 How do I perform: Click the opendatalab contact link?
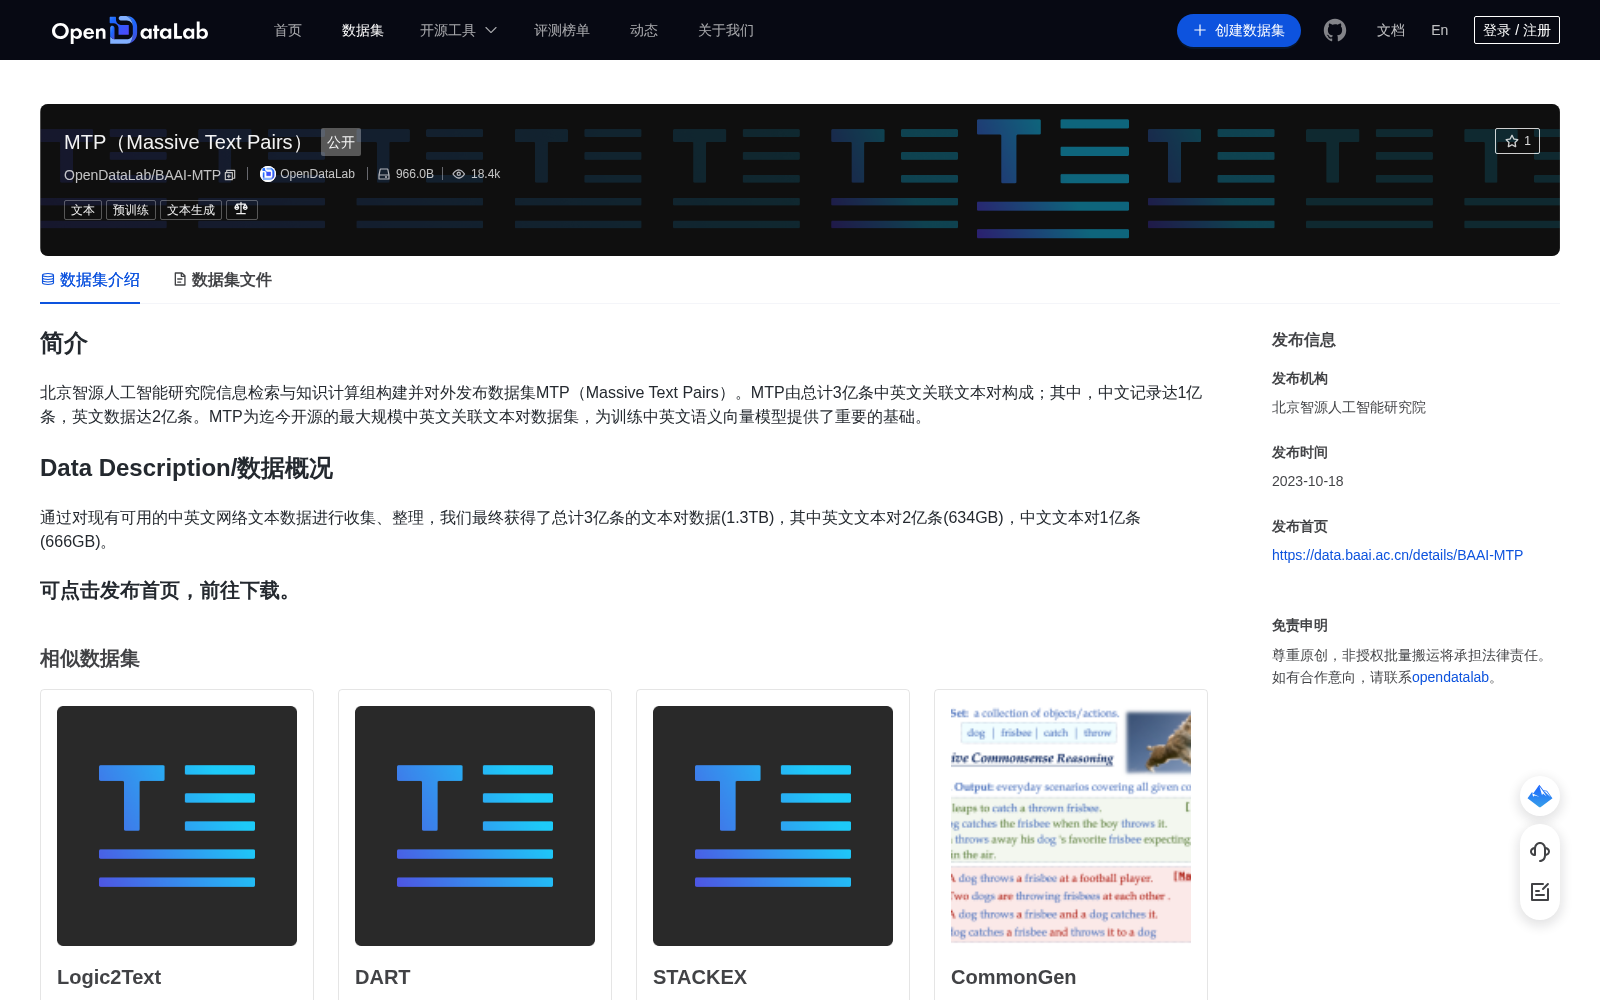1450,677
